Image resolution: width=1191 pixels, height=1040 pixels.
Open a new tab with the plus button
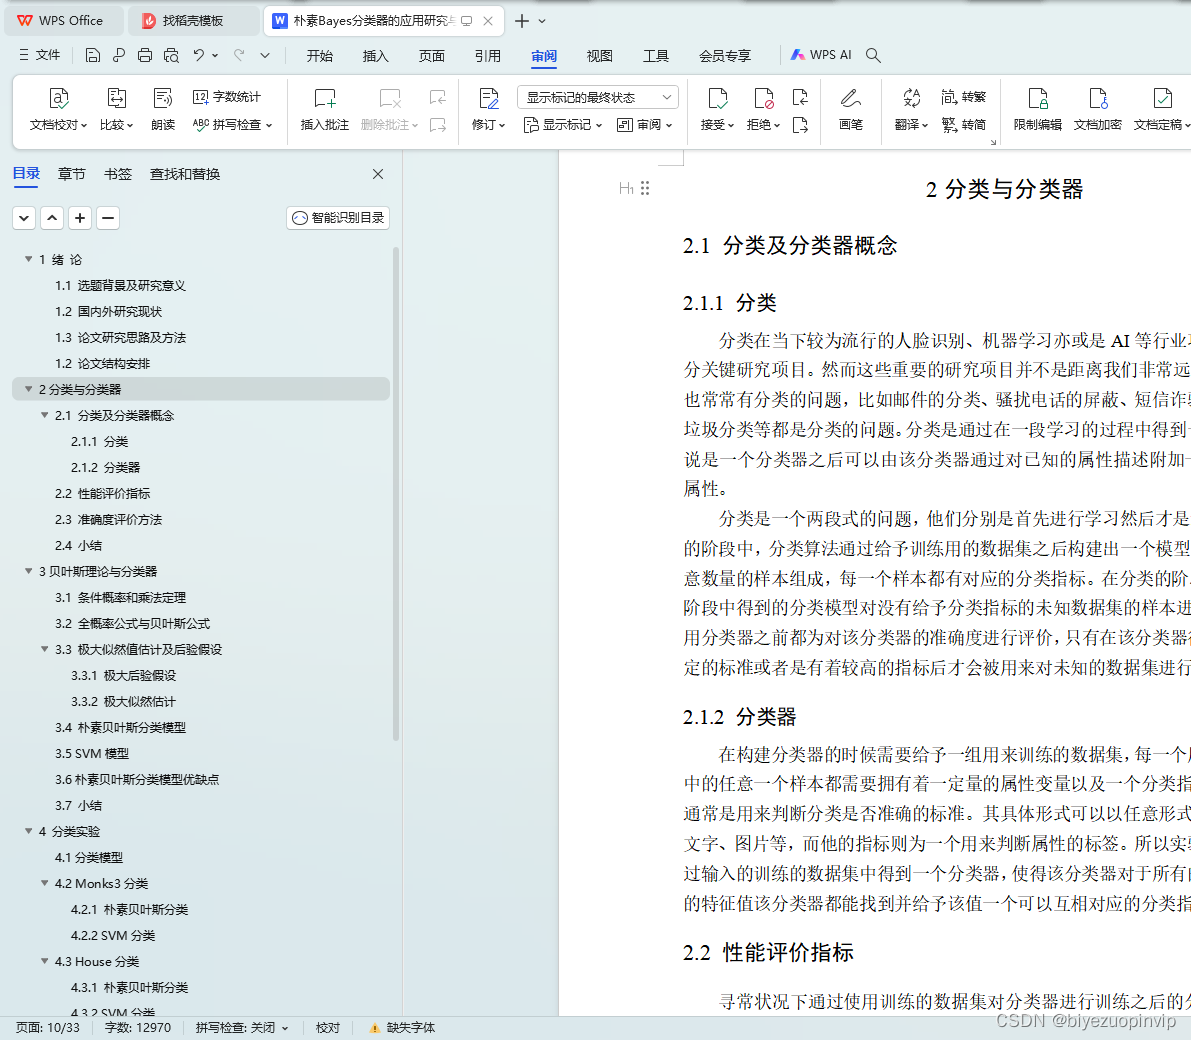pyautogui.click(x=522, y=21)
